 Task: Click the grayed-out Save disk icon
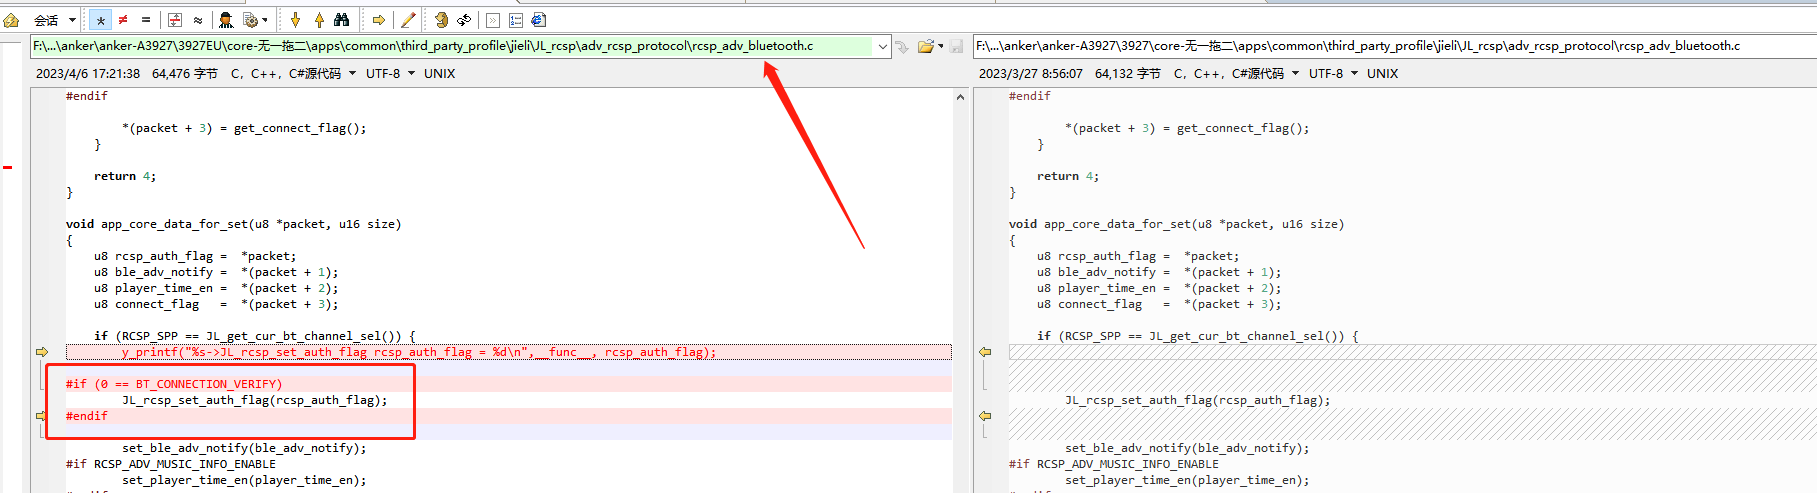957,46
